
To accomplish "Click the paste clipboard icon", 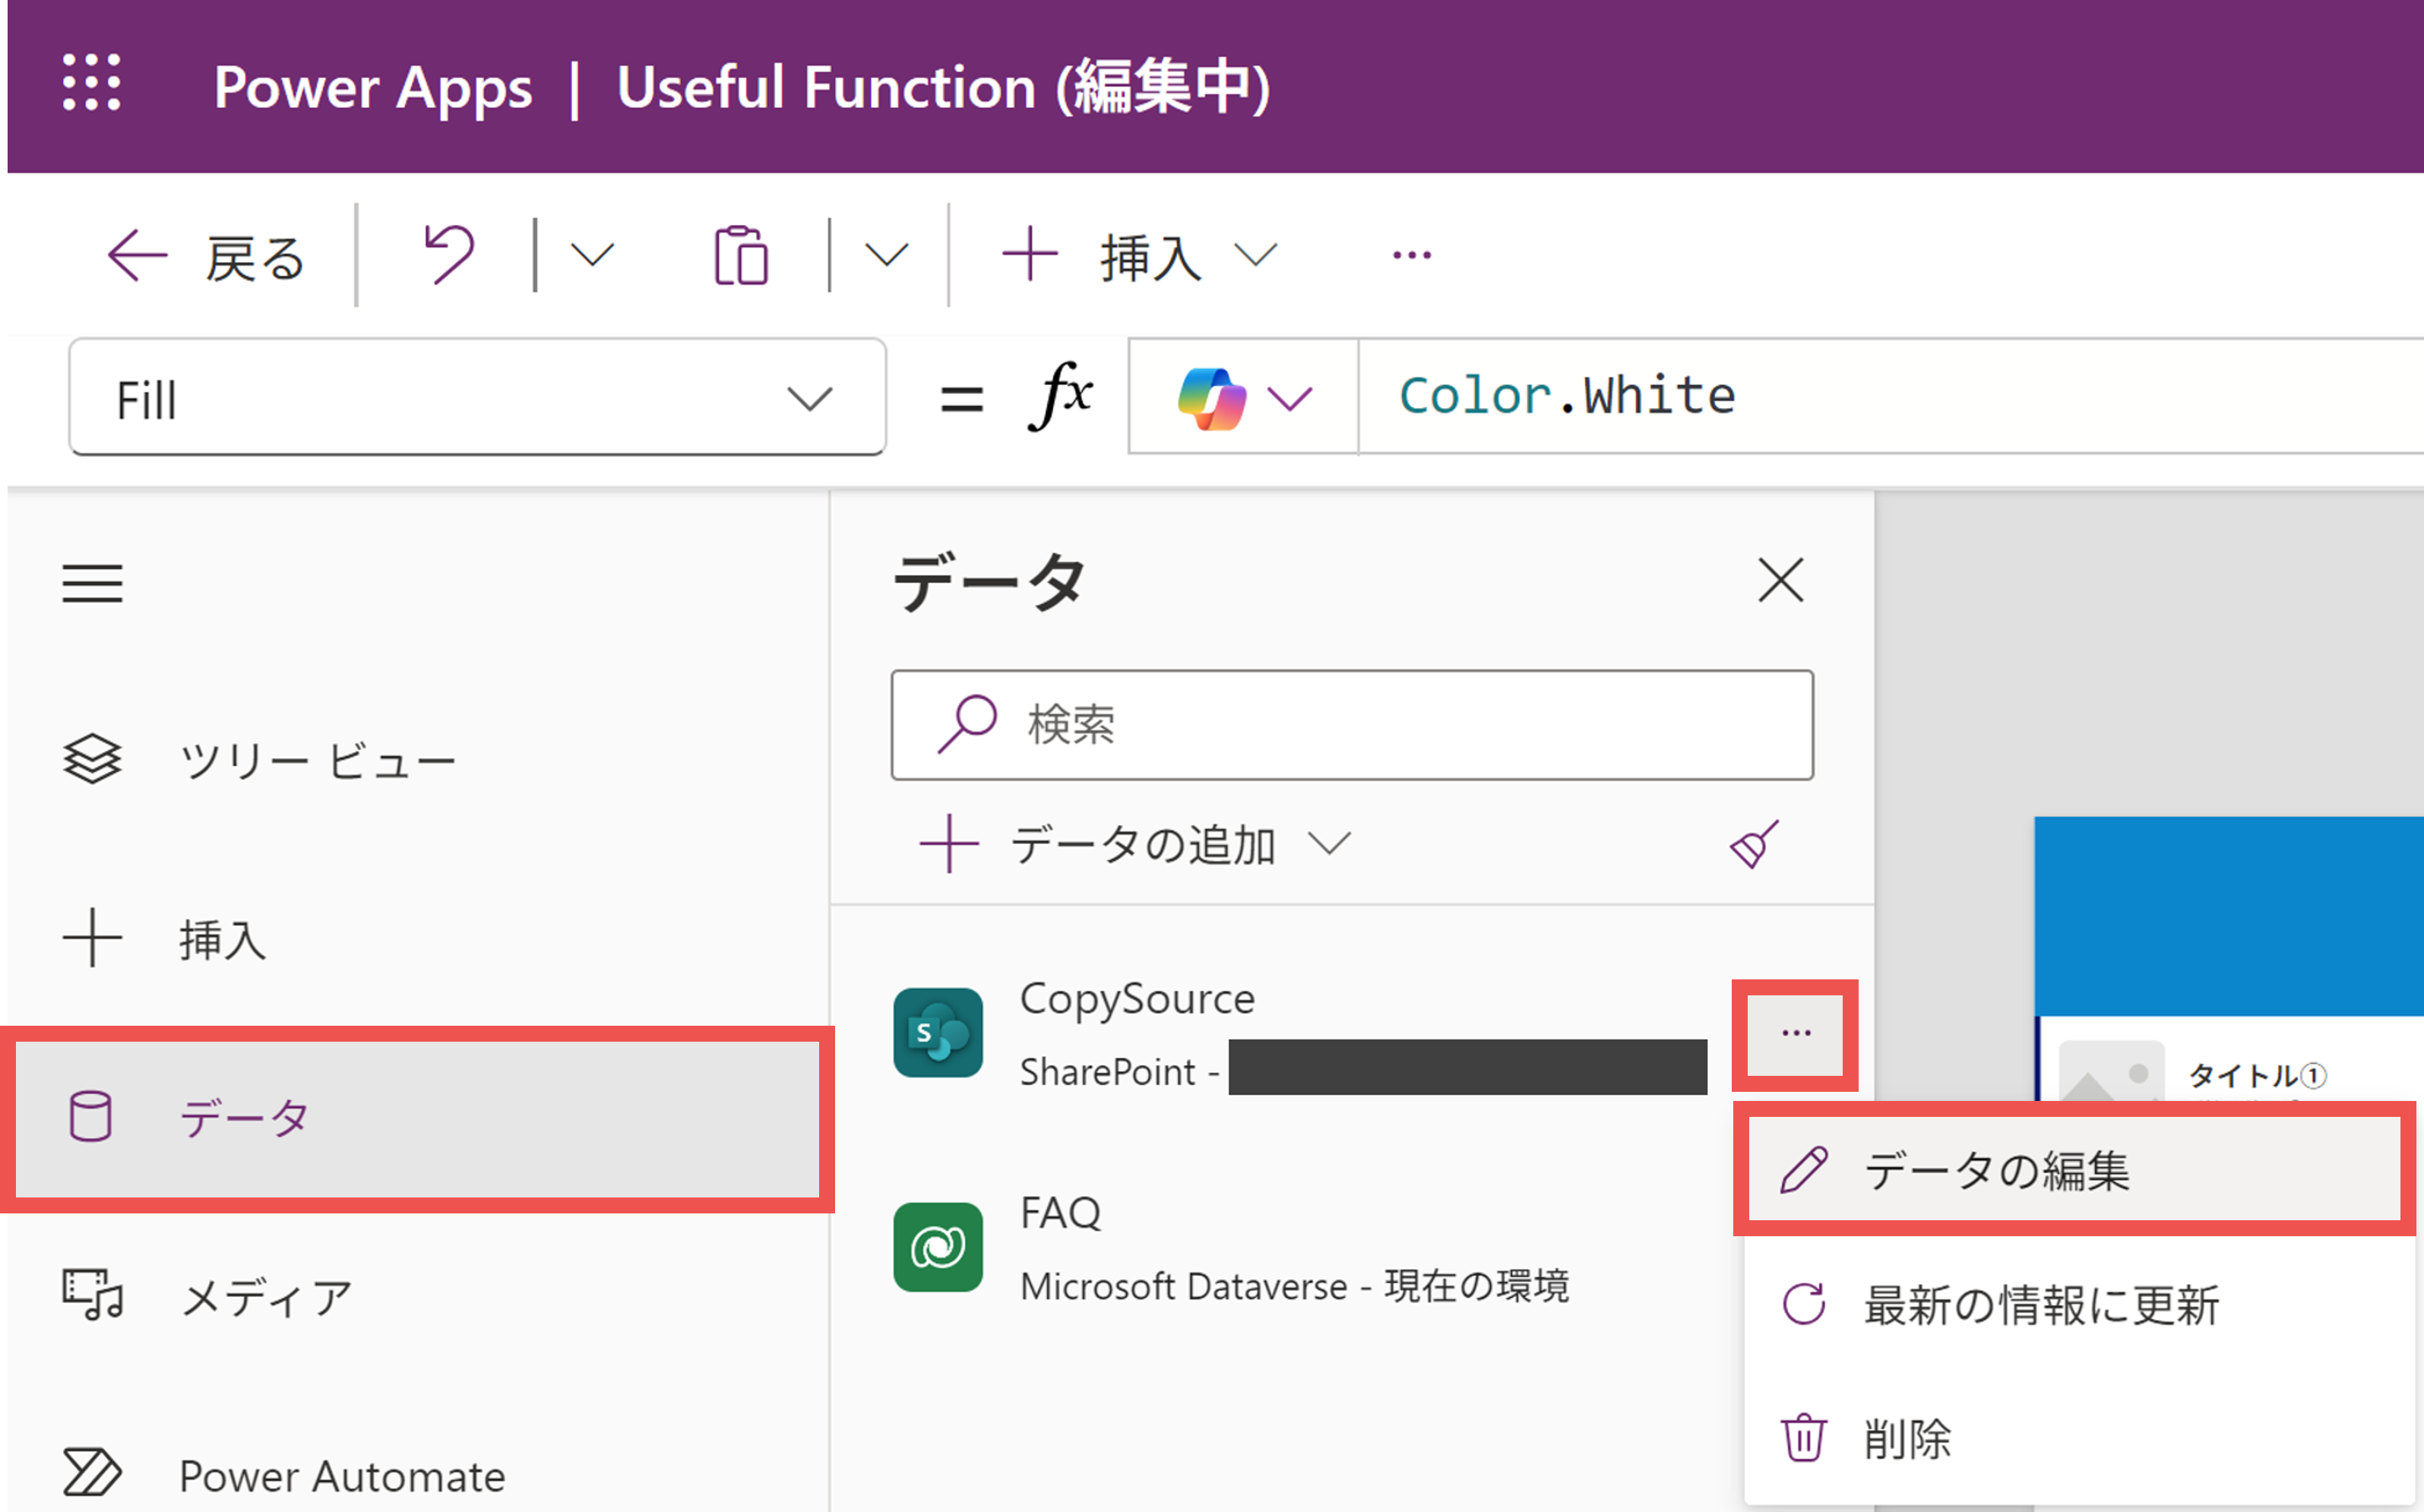I will [x=741, y=256].
